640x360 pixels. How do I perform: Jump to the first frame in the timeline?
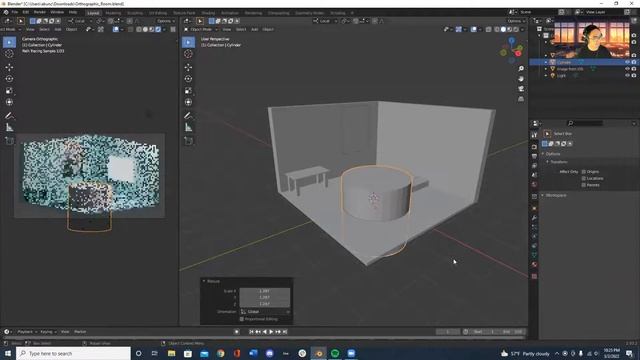point(251,332)
